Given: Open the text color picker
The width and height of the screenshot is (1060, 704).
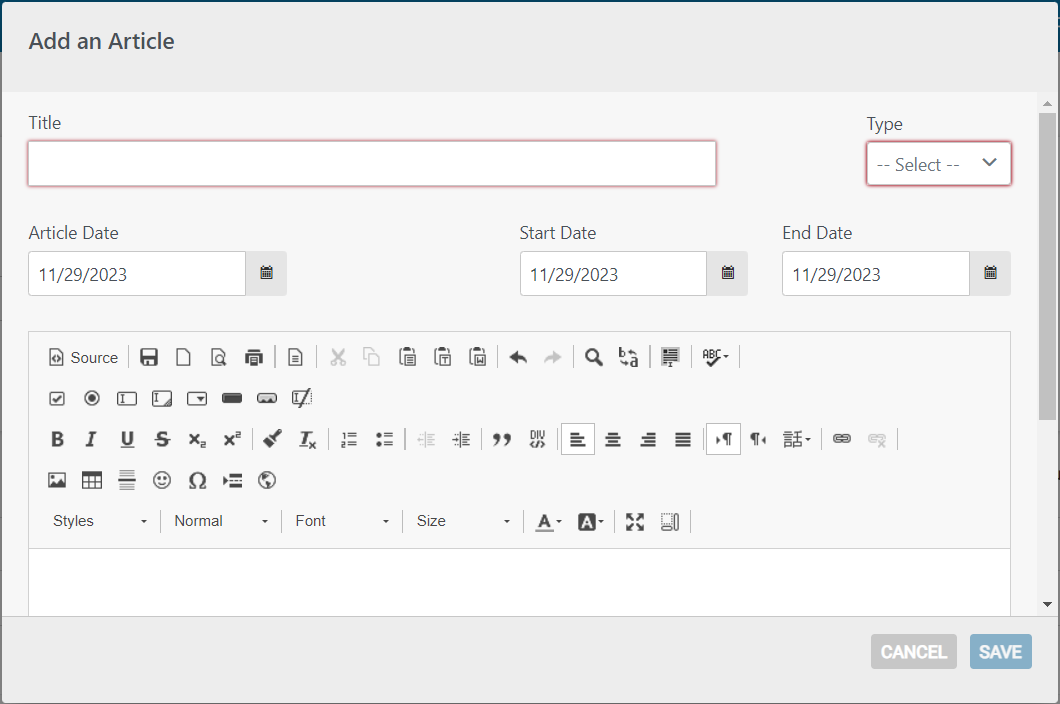Looking at the screenshot, I should click(548, 521).
